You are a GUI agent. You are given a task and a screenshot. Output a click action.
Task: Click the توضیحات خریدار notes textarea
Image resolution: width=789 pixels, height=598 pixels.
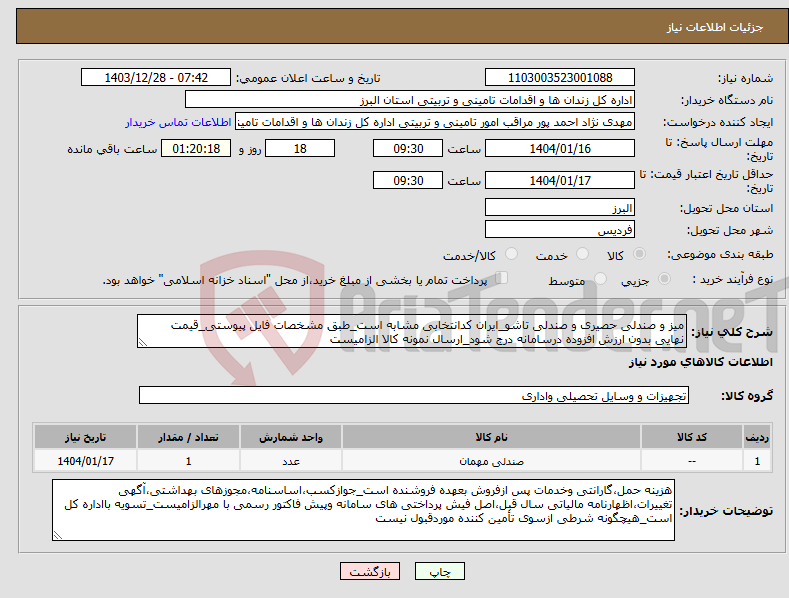363,510
